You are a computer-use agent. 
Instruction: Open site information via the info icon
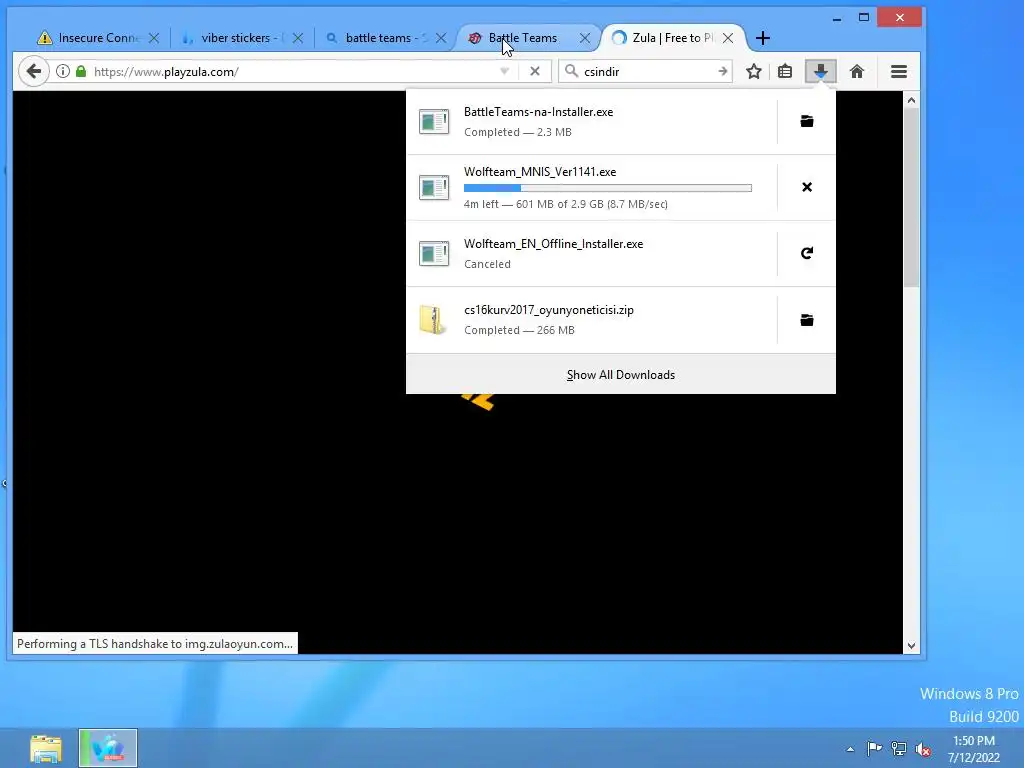(x=63, y=71)
